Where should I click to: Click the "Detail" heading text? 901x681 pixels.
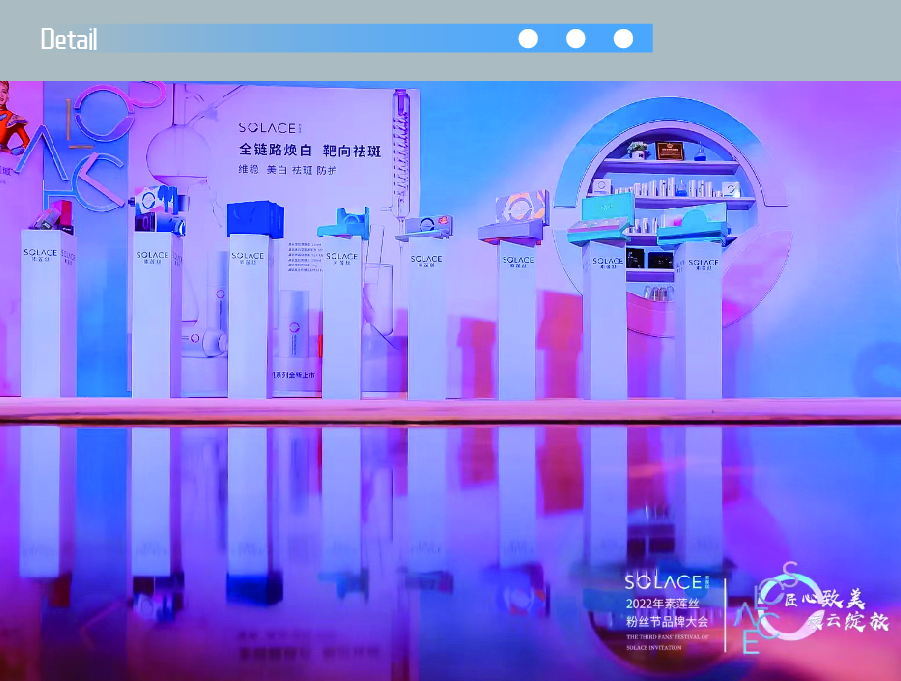coord(69,40)
